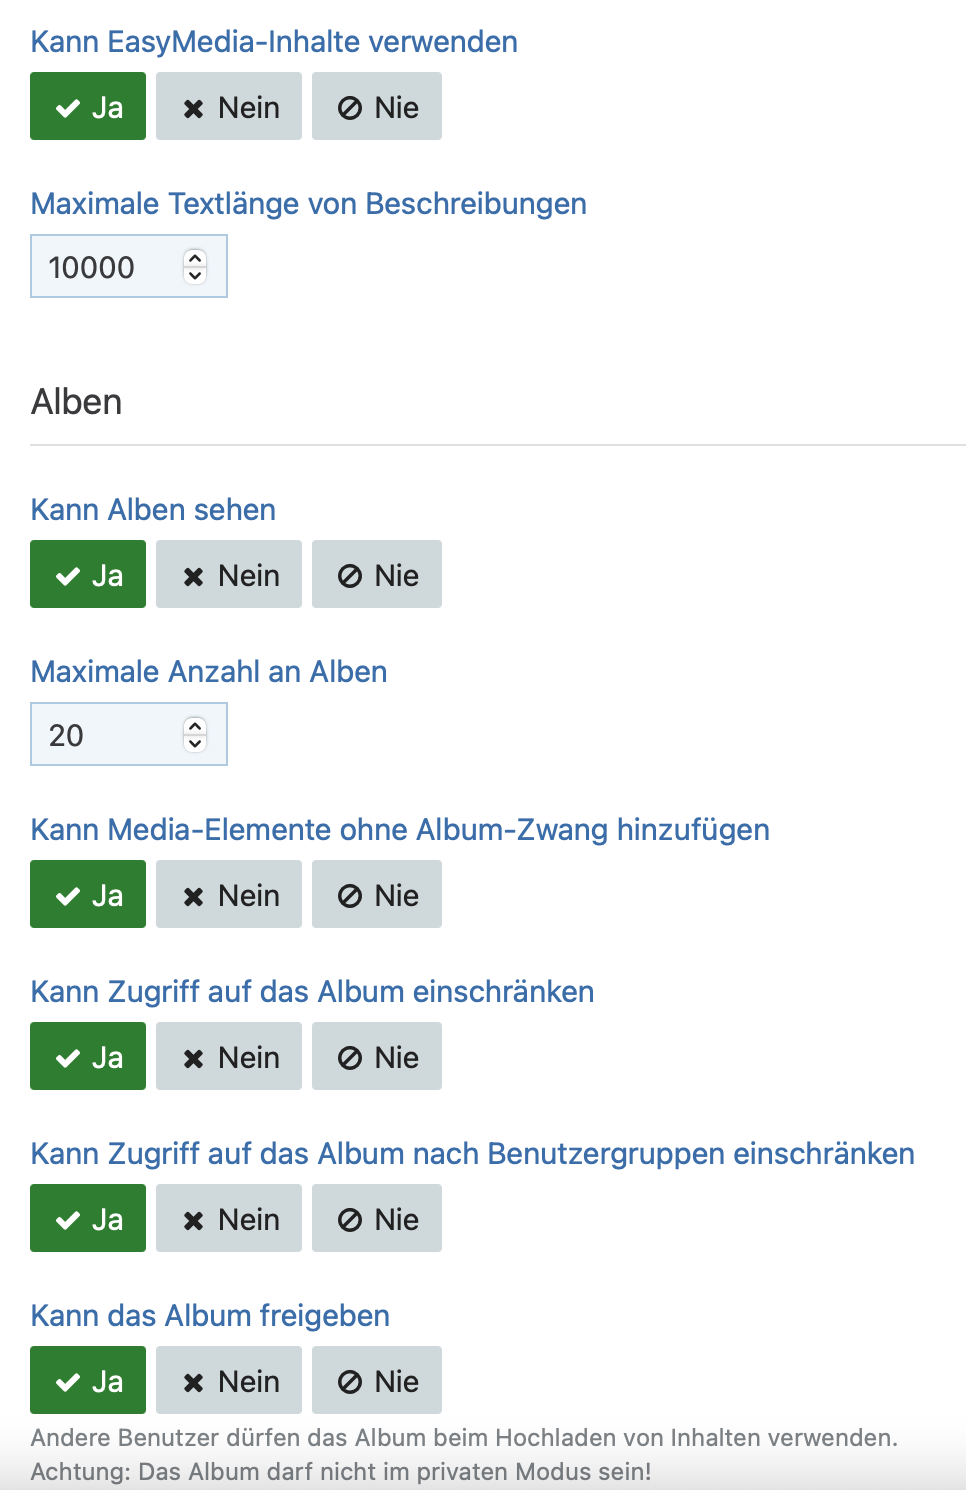Set 'Kann Media-Elemente ohne Album-Zwang hinzufügen' to Nein
Image resolution: width=966 pixels, height=1490 pixels.
pos(229,894)
